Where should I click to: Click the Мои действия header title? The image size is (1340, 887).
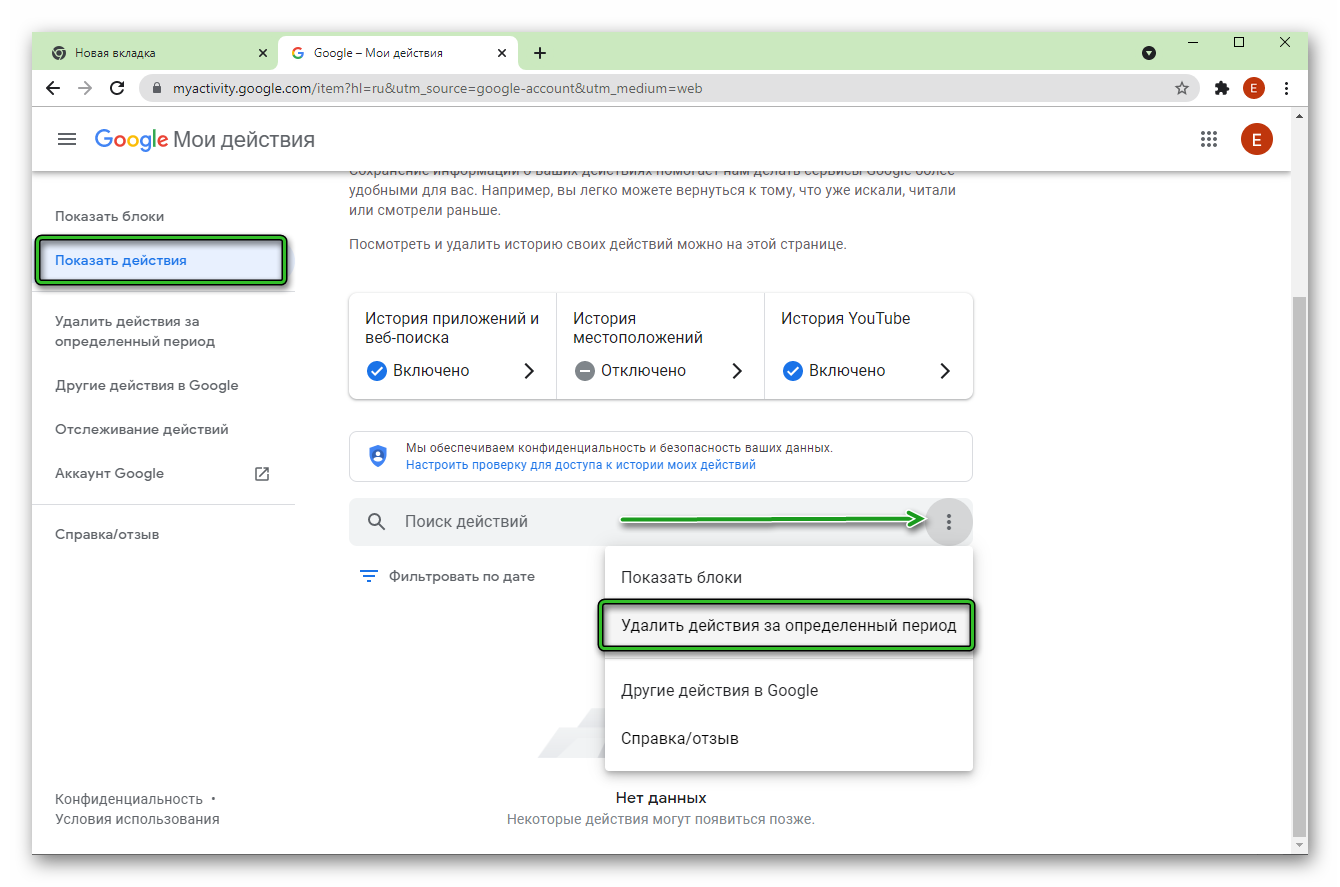tap(244, 140)
